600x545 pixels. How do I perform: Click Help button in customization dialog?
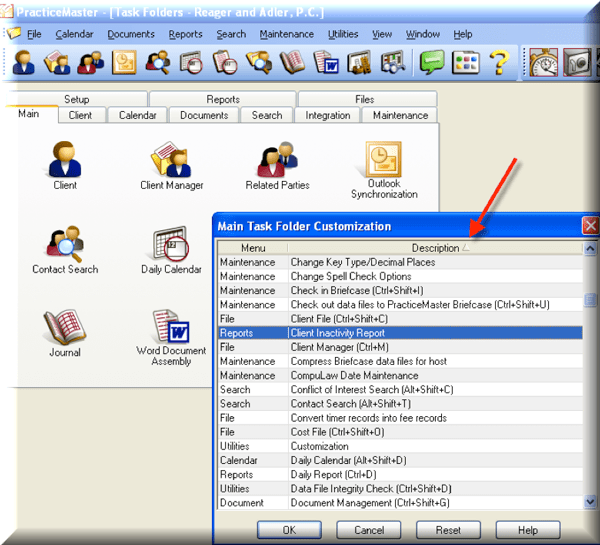tap(528, 530)
